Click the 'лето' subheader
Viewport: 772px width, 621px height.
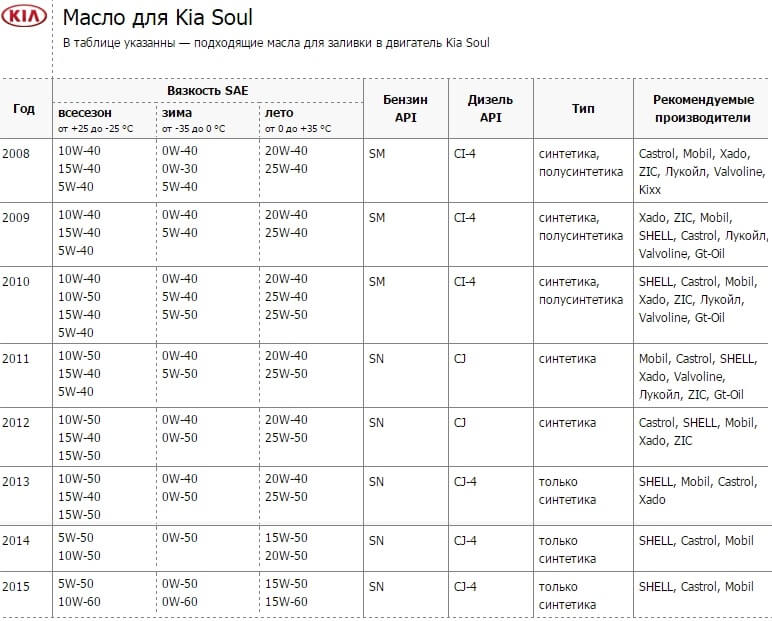279,113
